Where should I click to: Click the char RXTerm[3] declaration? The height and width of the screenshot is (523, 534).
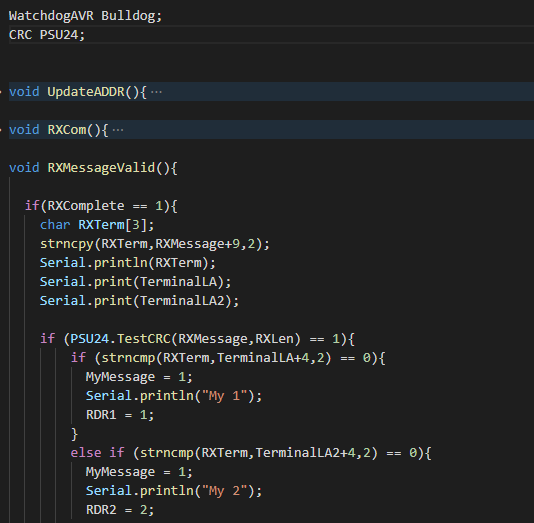click(97, 225)
